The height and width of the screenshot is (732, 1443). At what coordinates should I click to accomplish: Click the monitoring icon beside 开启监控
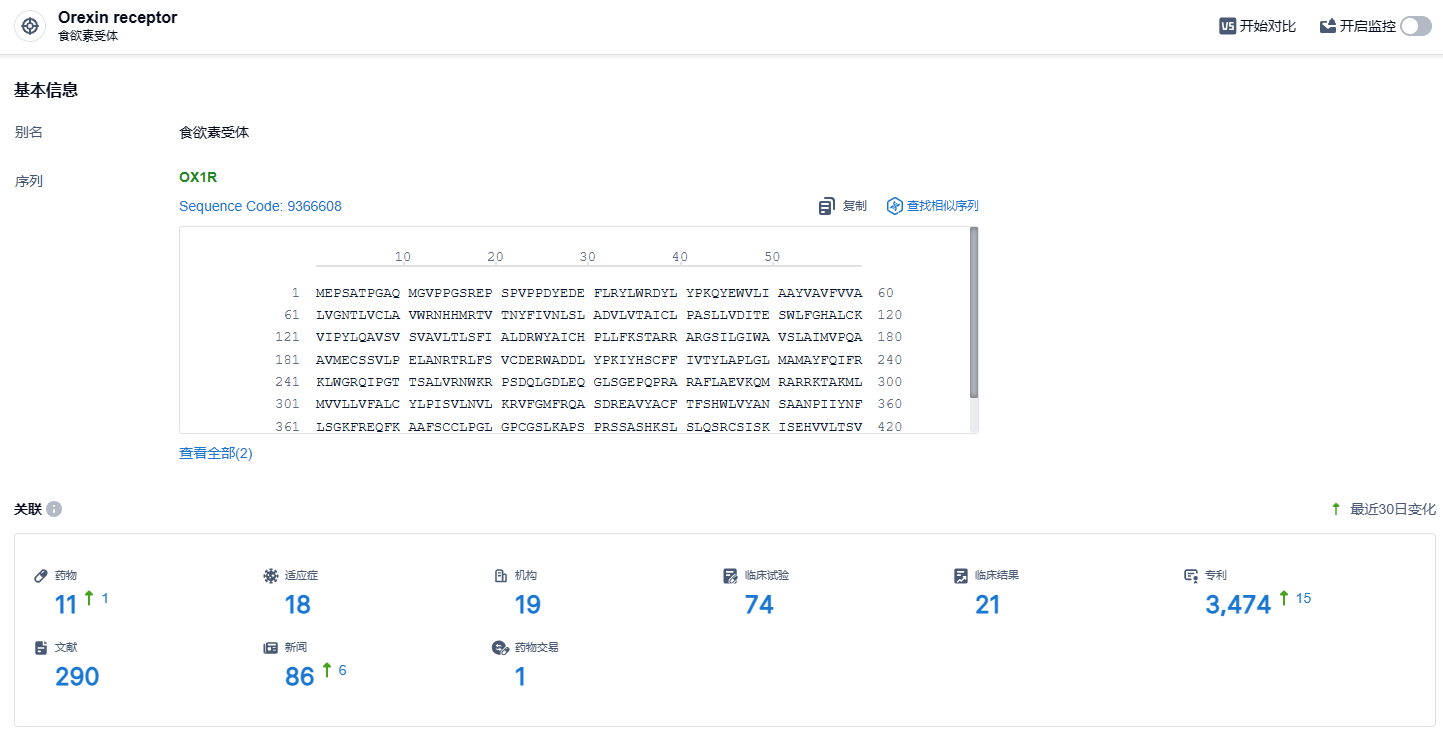pos(1328,26)
